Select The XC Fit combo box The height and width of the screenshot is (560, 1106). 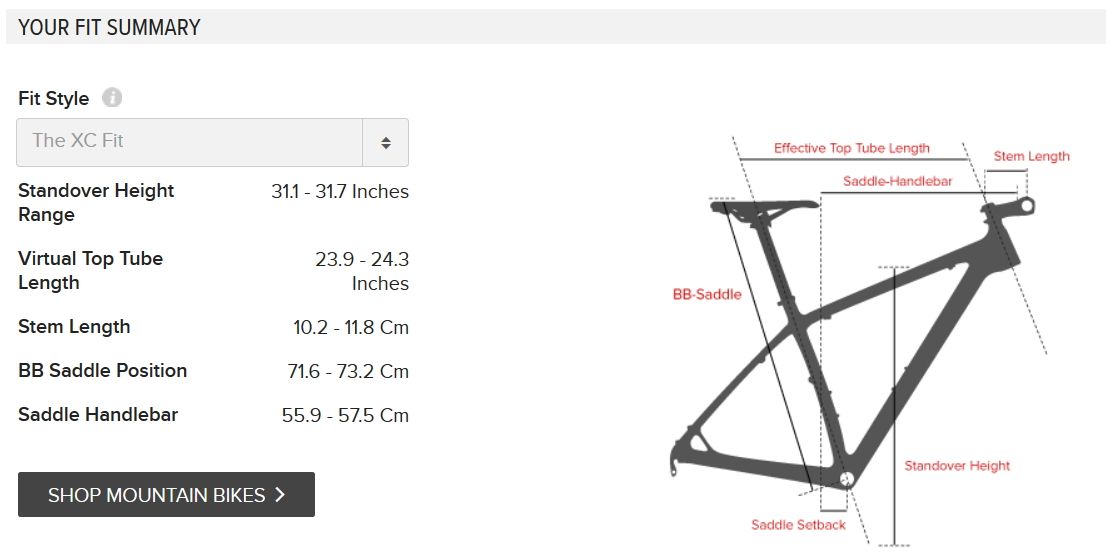(212, 142)
